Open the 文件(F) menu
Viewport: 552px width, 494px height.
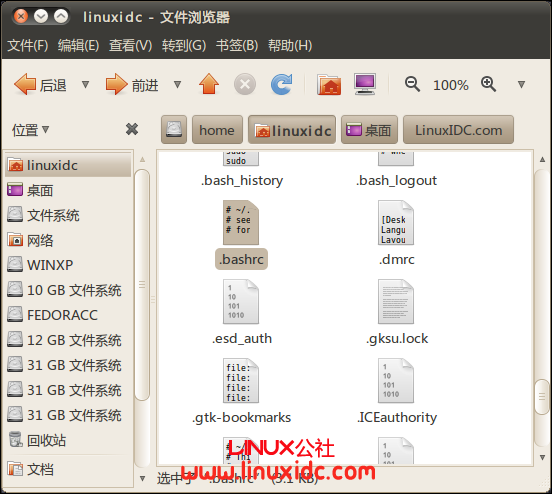(28, 45)
